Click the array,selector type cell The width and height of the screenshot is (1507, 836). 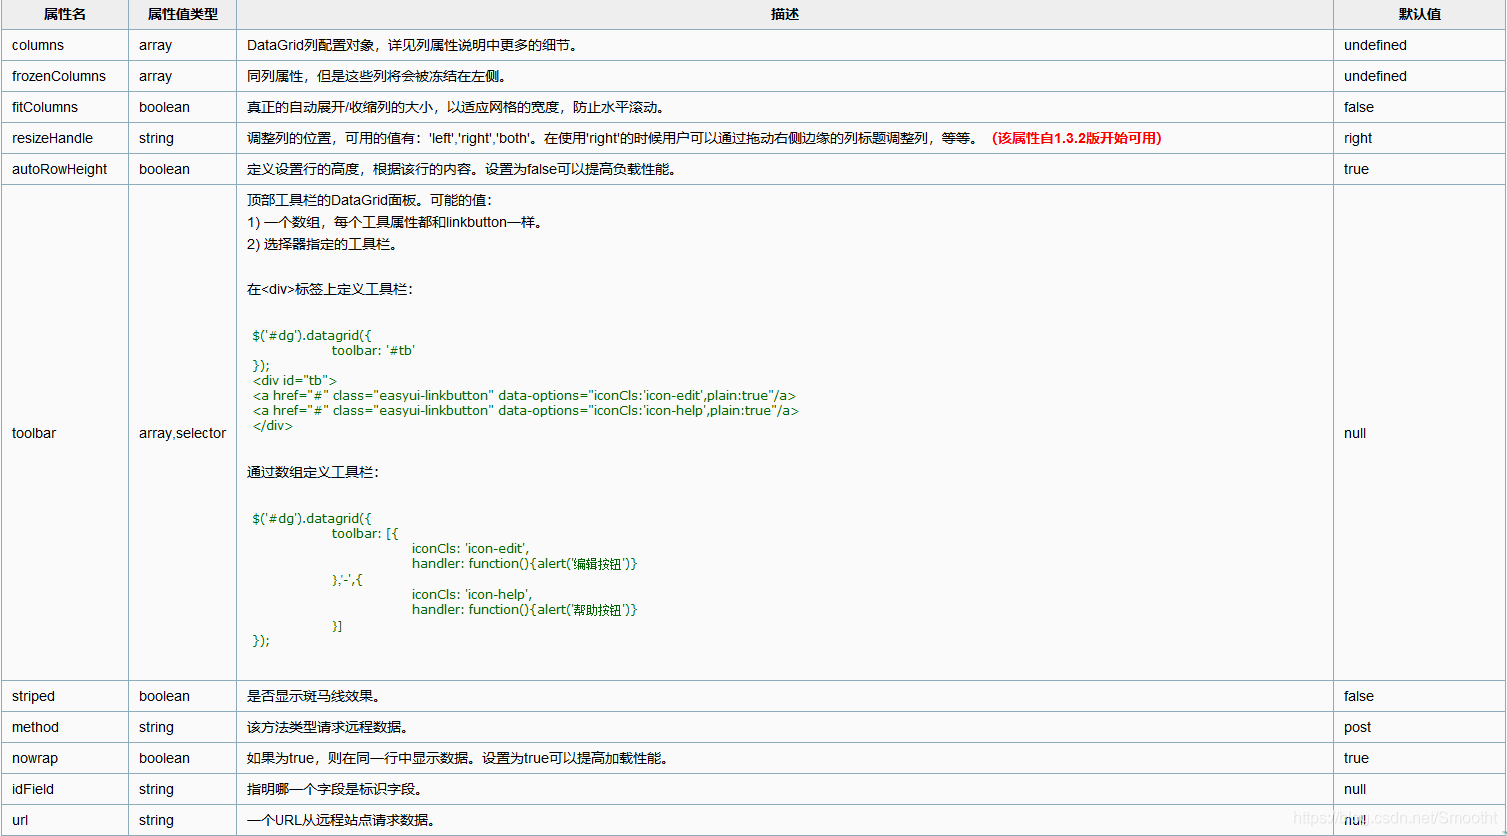coord(182,433)
